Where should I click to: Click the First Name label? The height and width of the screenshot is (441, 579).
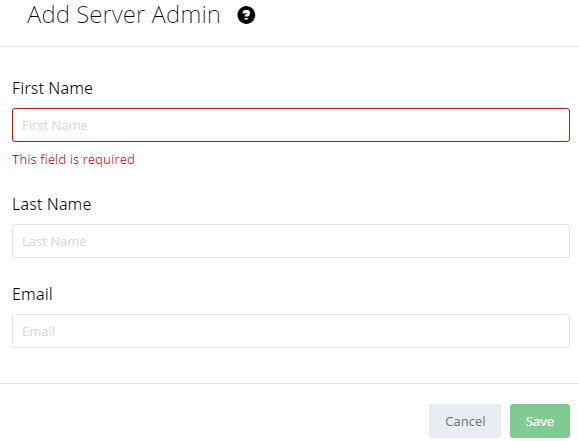click(52, 88)
